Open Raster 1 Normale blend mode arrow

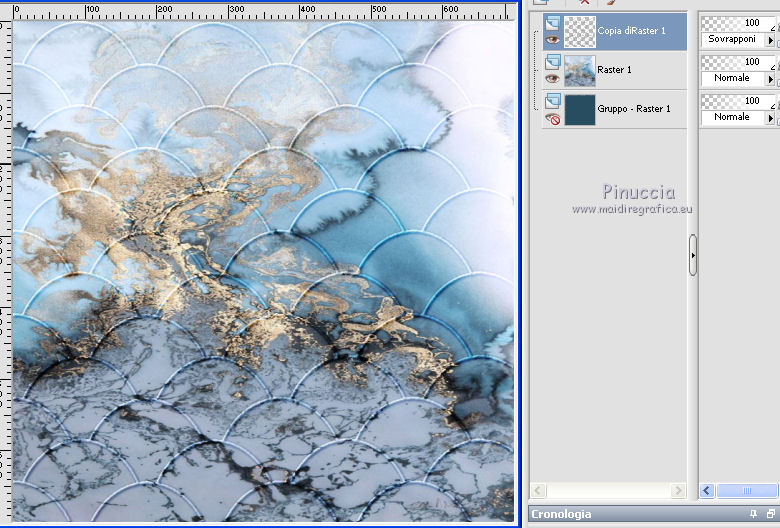(x=771, y=79)
